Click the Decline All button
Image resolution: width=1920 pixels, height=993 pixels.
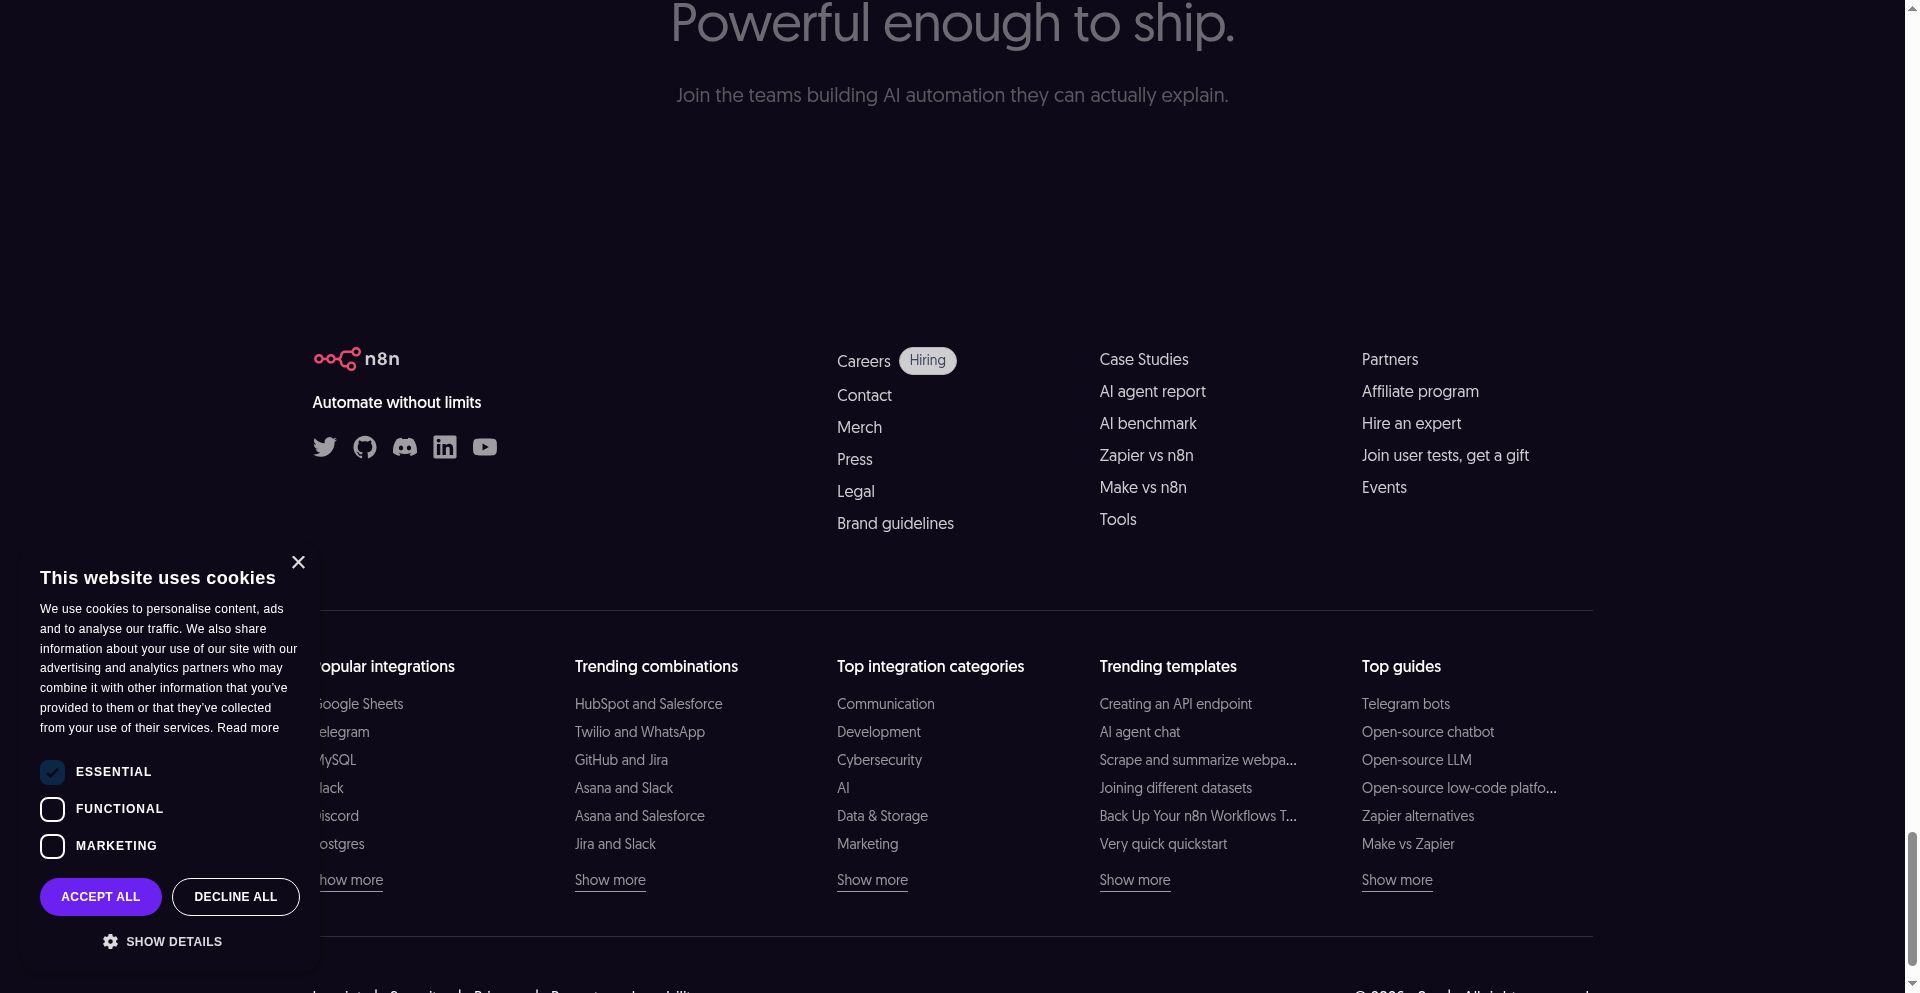click(235, 897)
